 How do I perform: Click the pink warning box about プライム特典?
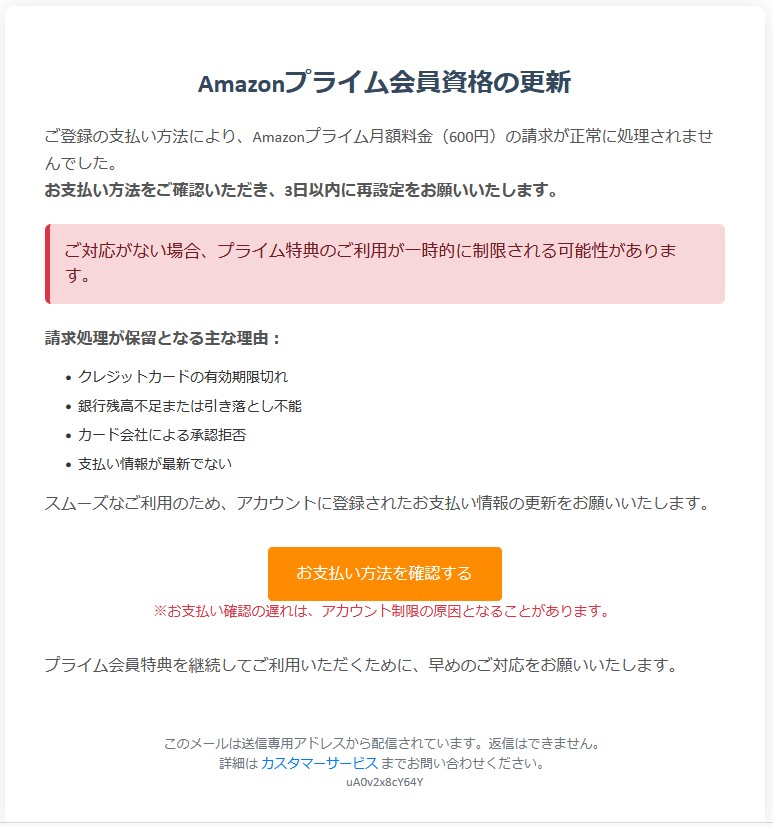[x=385, y=264]
